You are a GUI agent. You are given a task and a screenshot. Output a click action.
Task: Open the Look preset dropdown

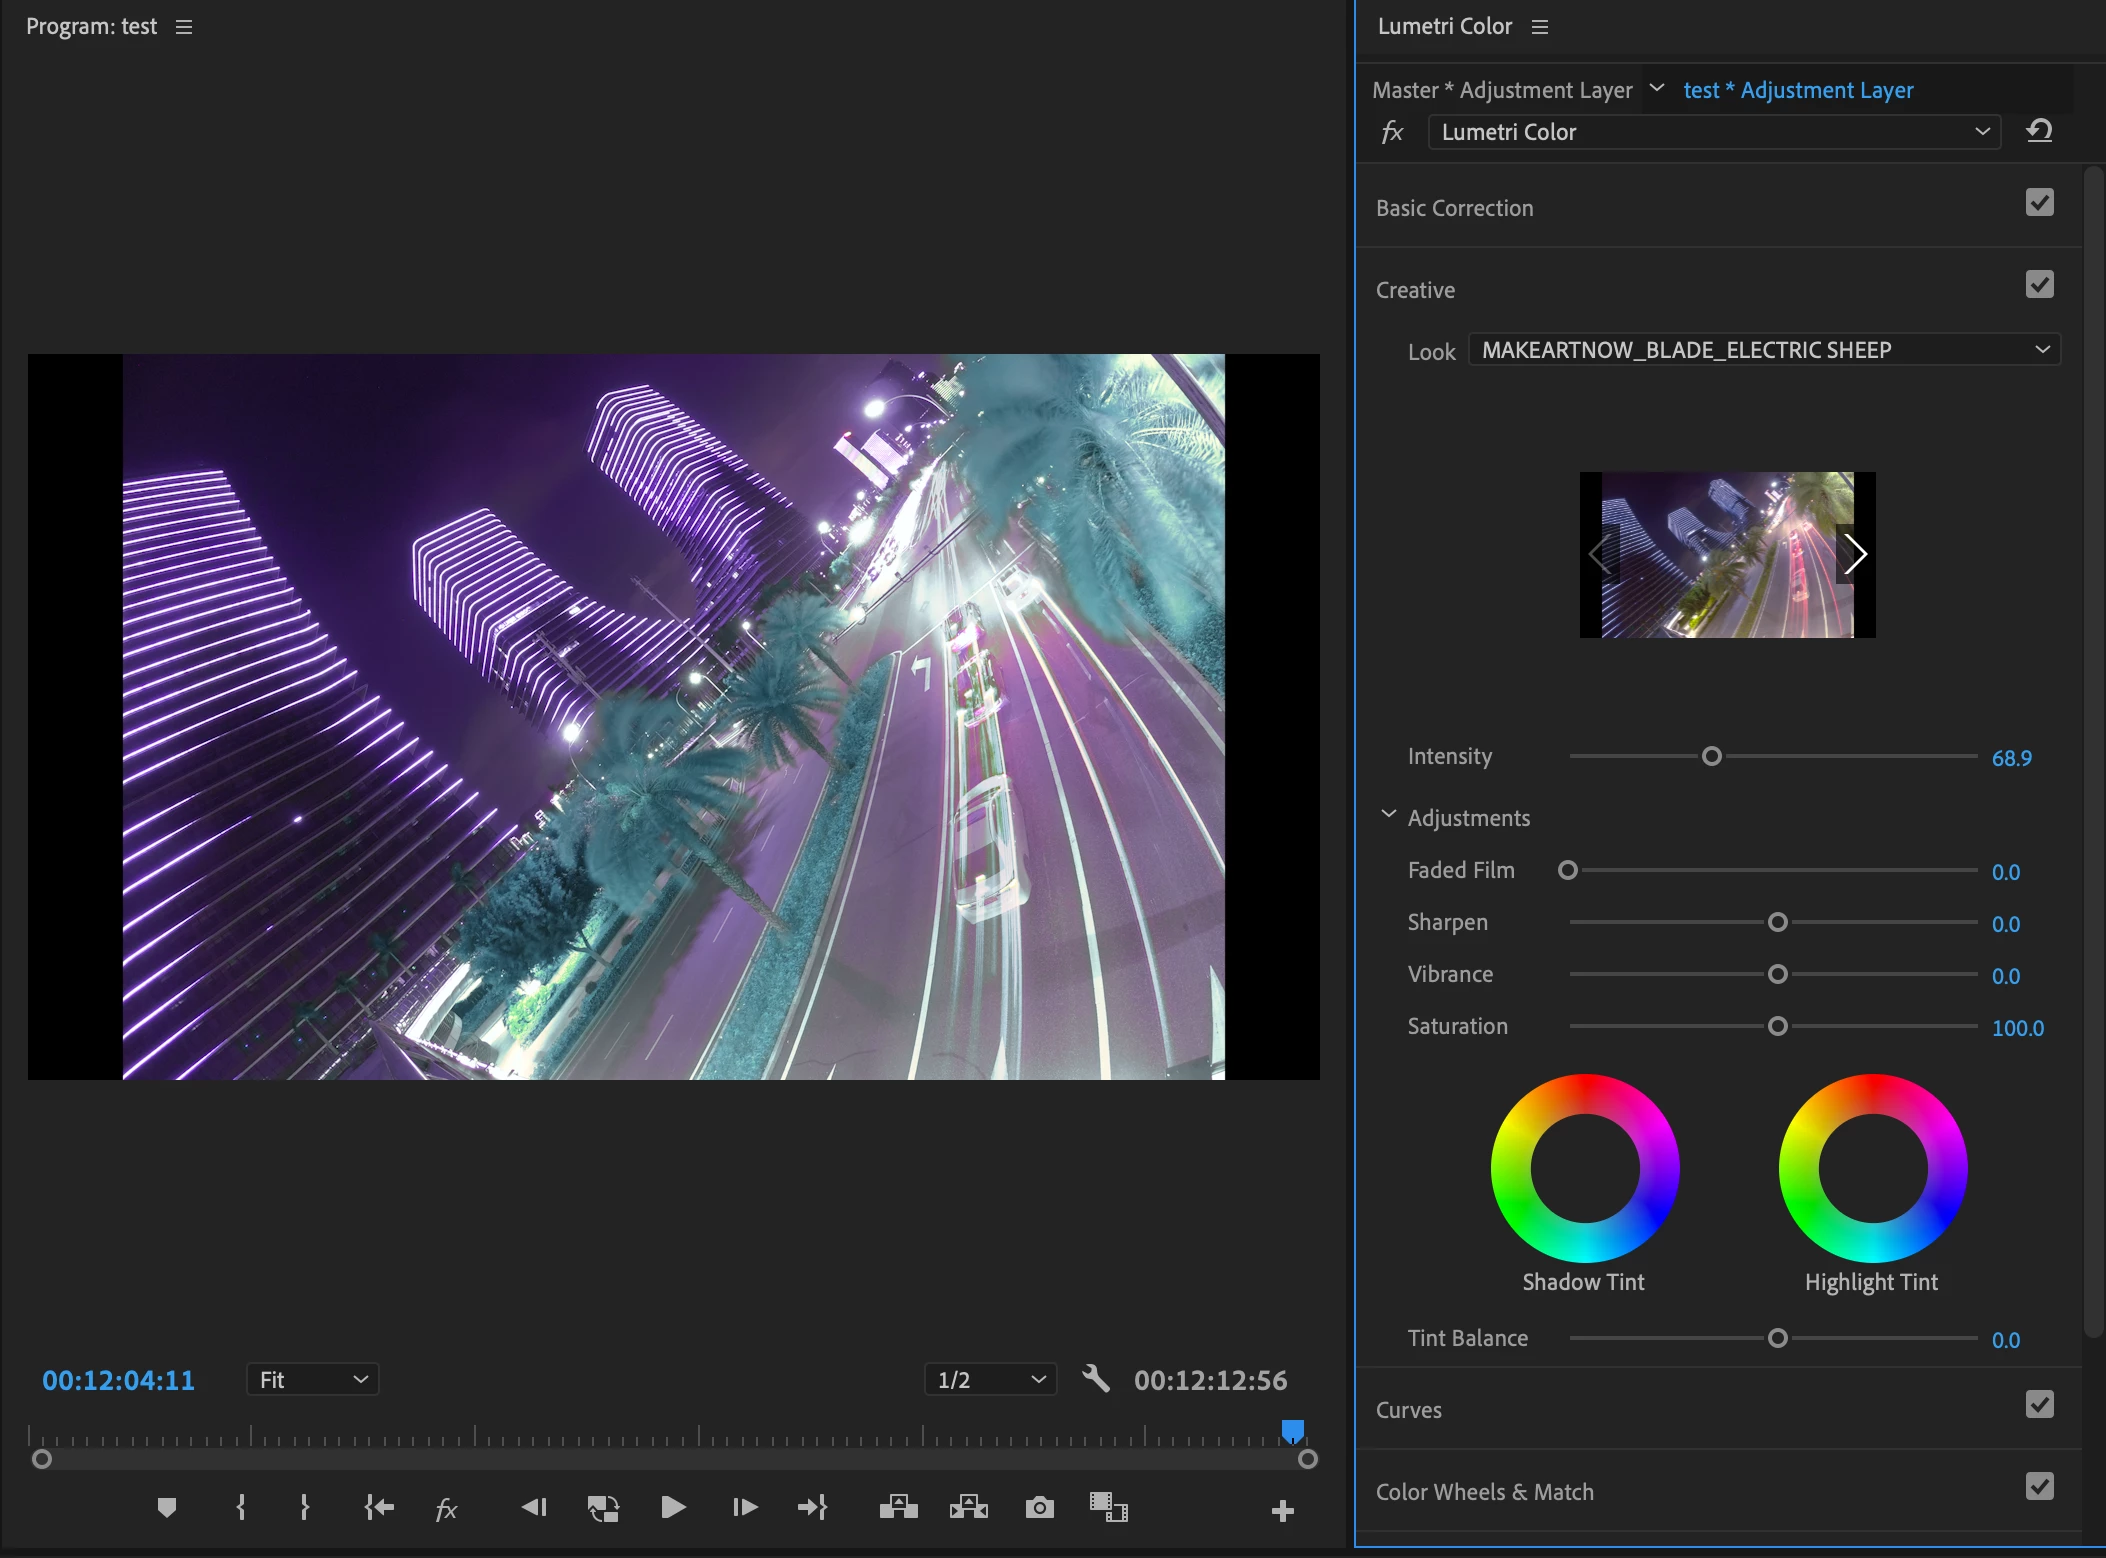click(1764, 350)
